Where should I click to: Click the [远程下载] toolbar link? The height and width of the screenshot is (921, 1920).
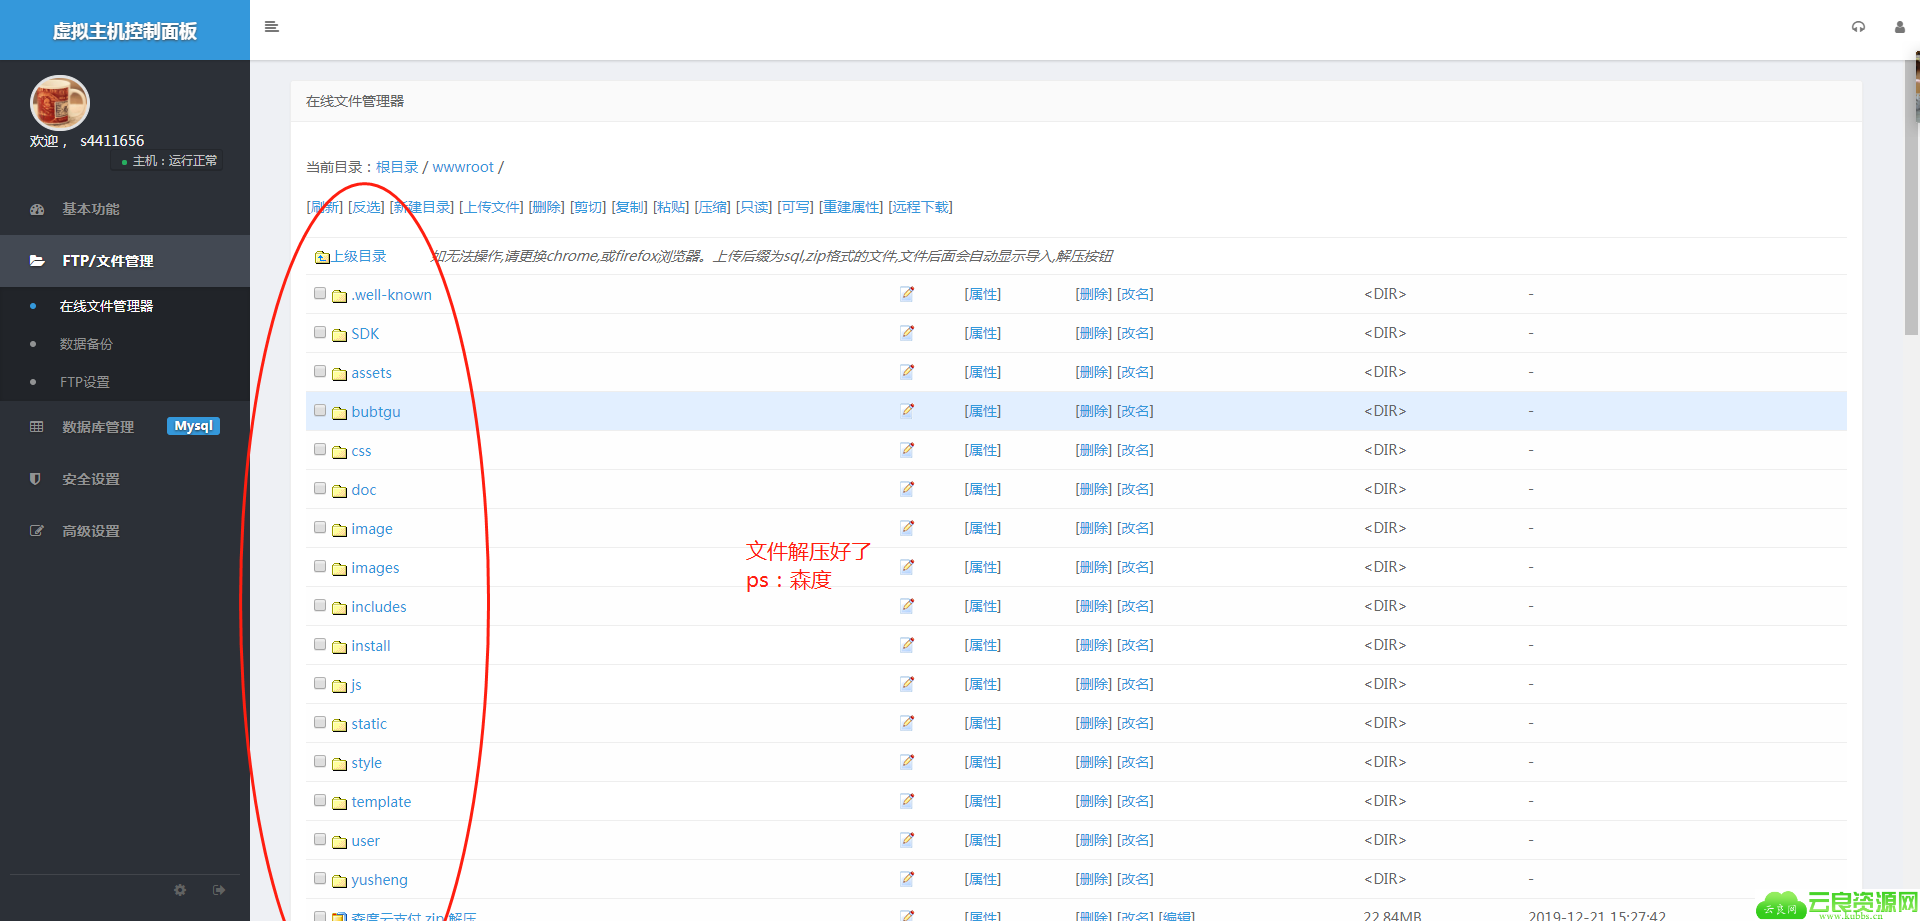(920, 207)
